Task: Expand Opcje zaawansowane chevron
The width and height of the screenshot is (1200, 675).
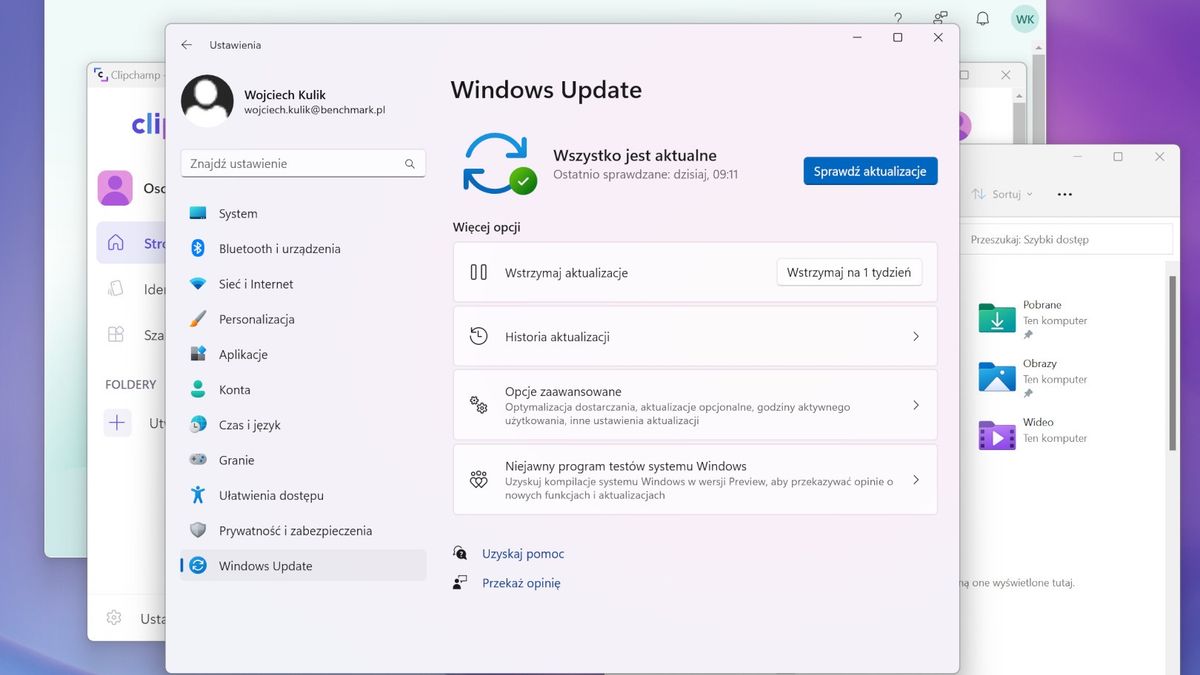Action: (915, 405)
